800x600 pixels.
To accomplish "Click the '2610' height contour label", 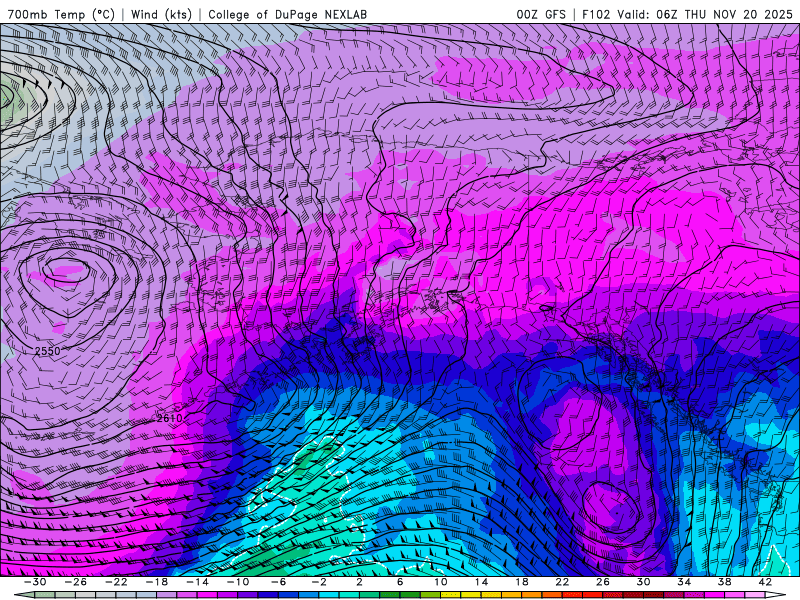I will (169, 418).
